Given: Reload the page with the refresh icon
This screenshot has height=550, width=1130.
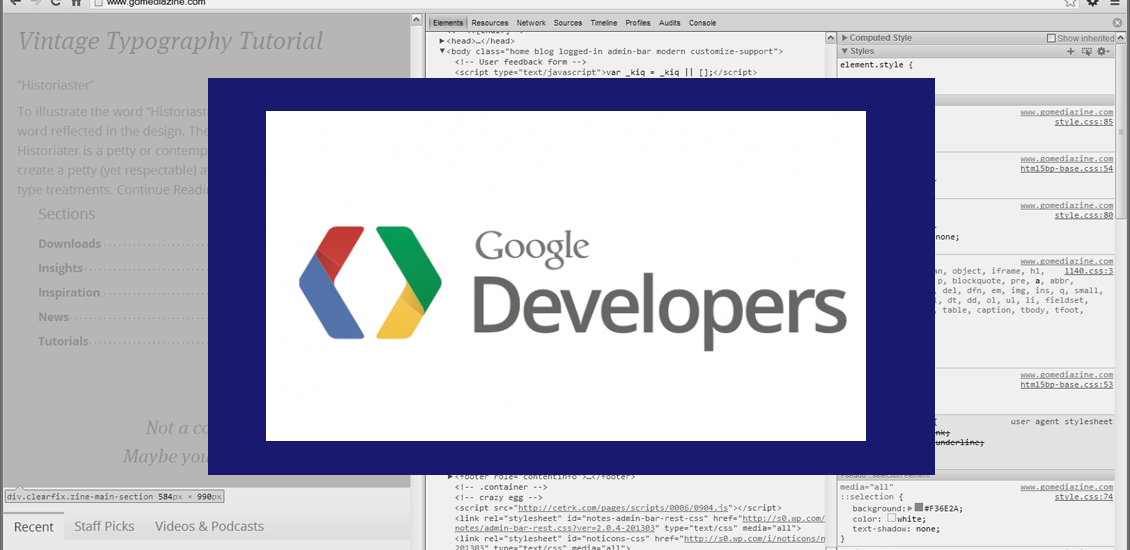Looking at the screenshot, I should (x=55, y=3).
